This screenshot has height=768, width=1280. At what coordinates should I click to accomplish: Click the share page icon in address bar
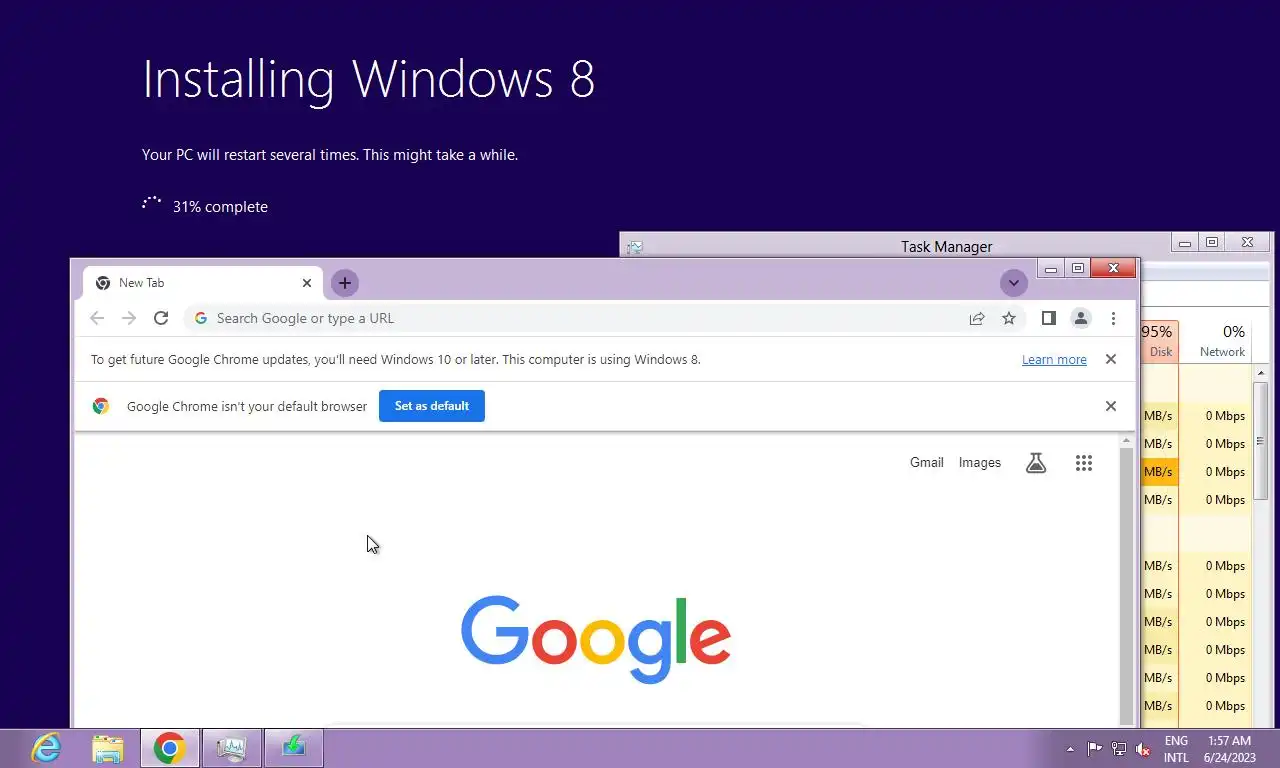pos(977,318)
